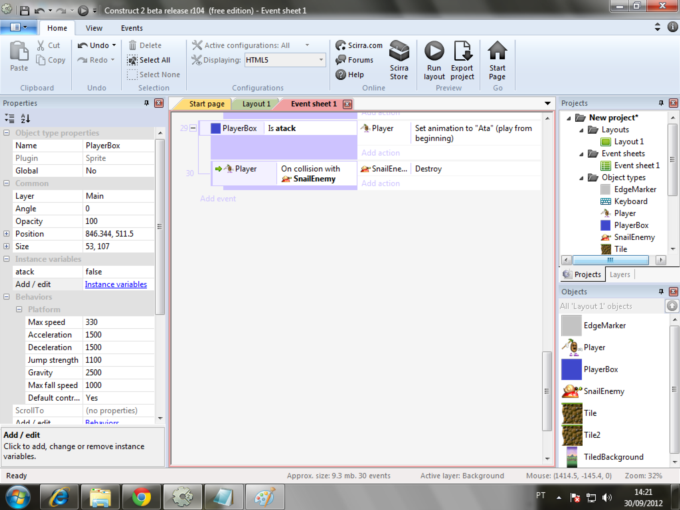This screenshot has height=510, width=680.
Task: Click the Select None icon
Action: 132,75
